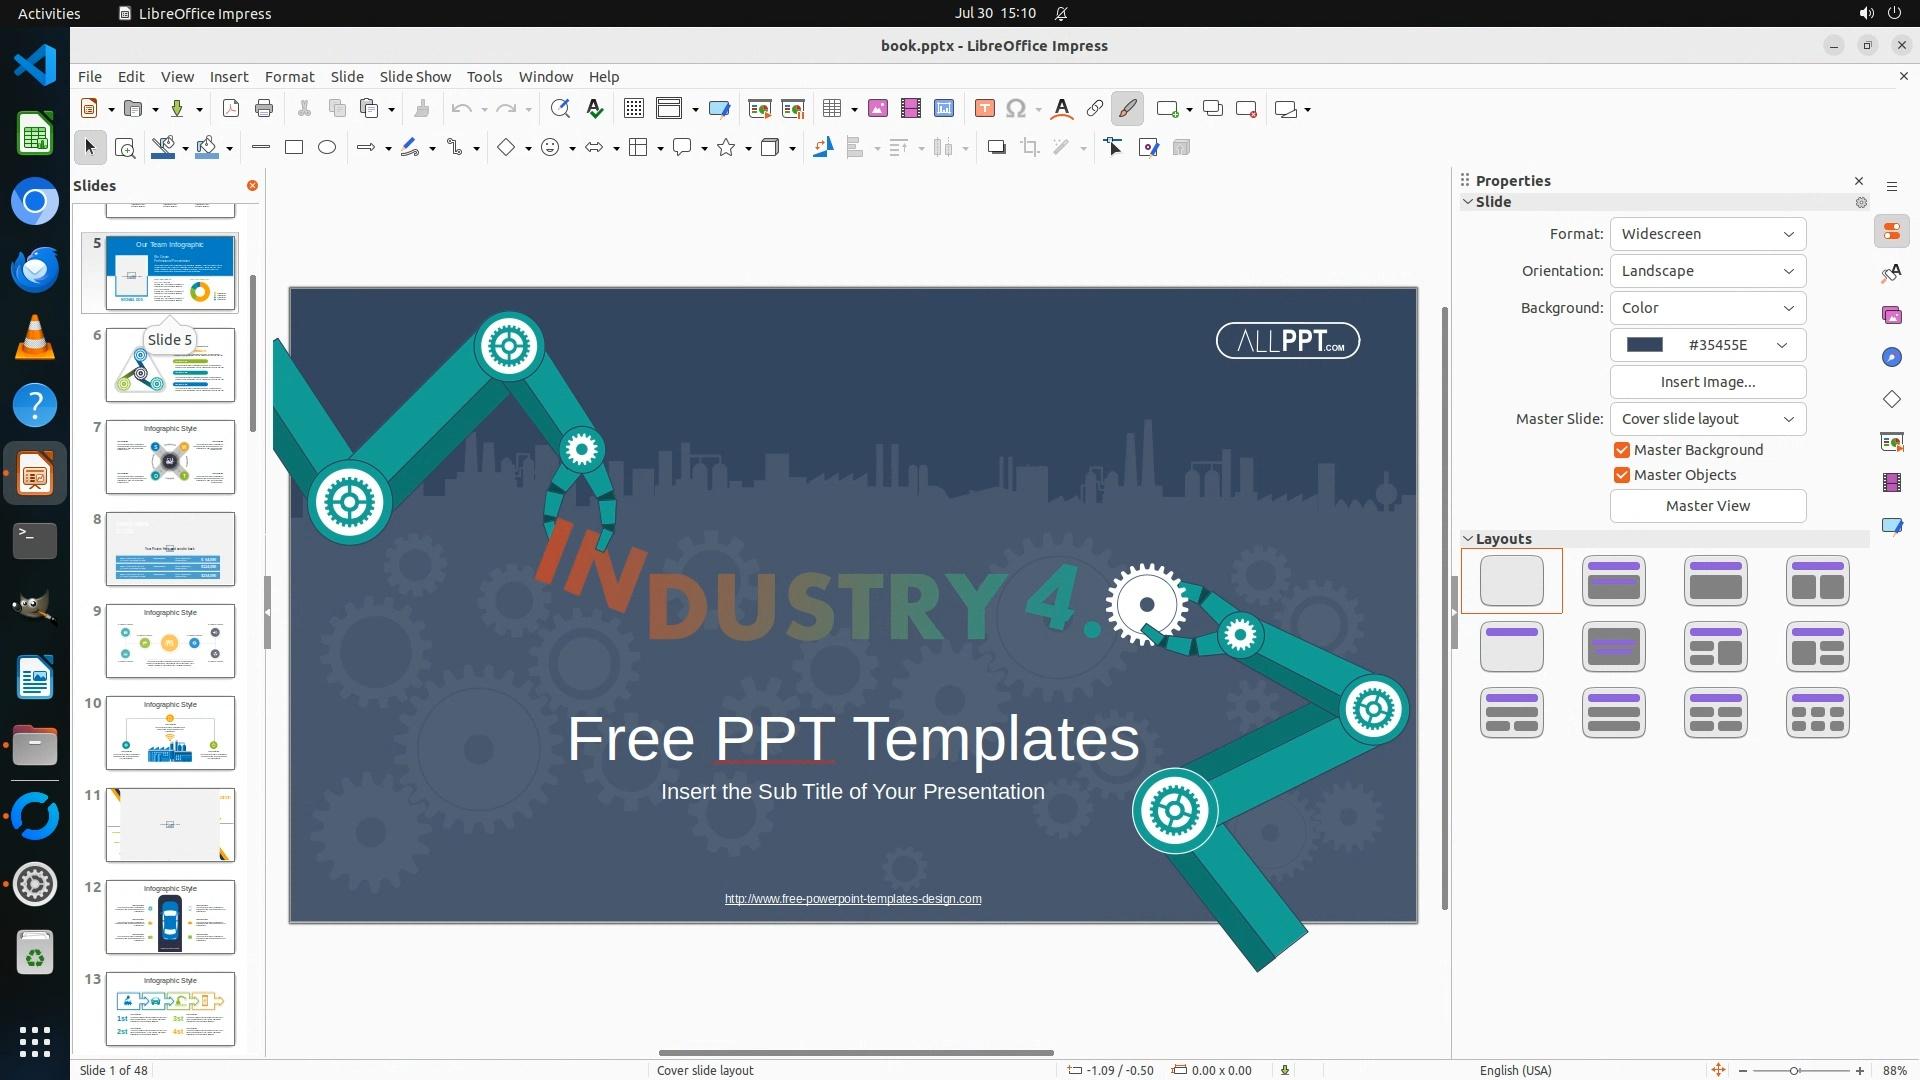Open the Format dropdown showing Widescreen
This screenshot has width=1920, height=1080.
click(x=1707, y=234)
